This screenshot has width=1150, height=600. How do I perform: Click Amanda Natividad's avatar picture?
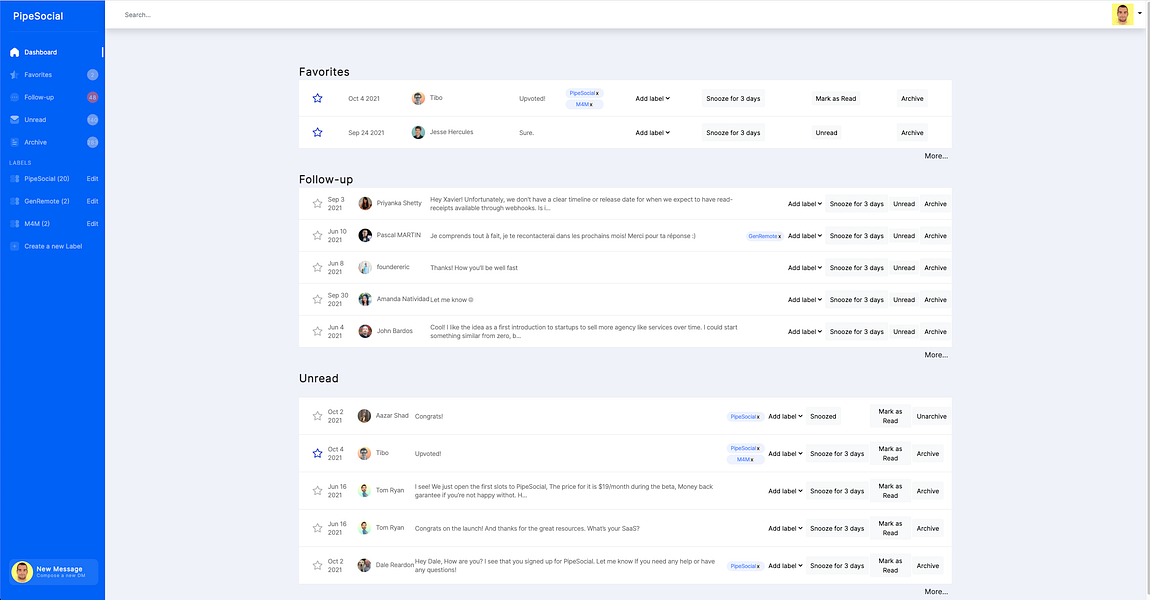click(365, 299)
